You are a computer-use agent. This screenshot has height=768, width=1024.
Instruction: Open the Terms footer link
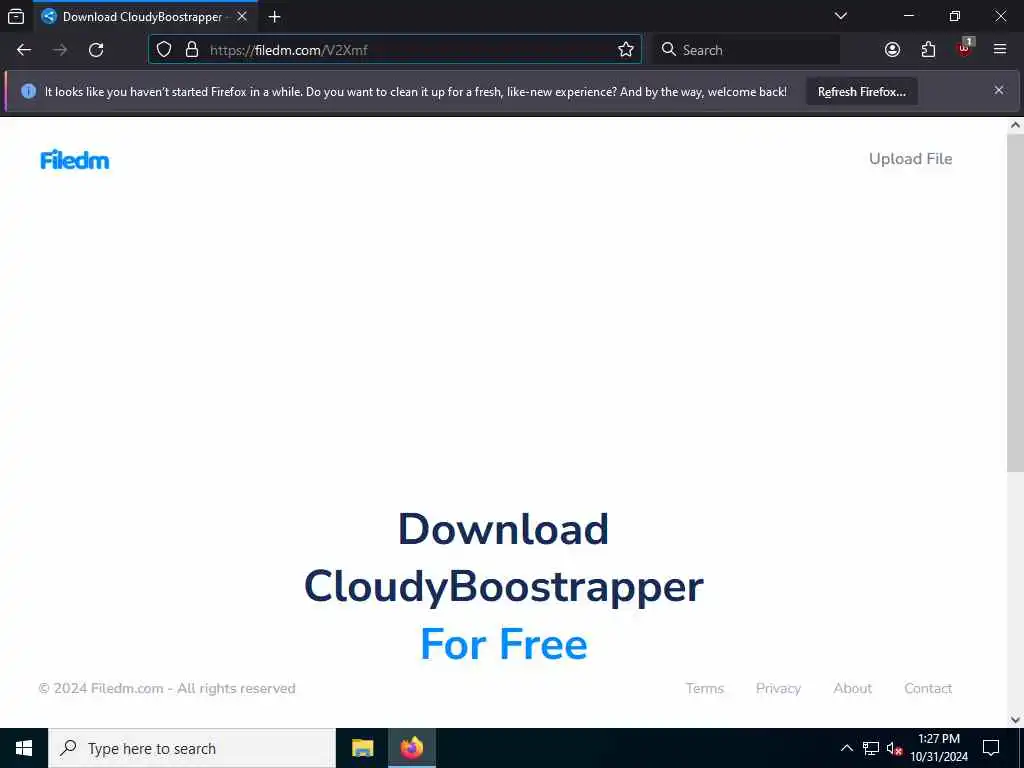(x=705, y=688)
